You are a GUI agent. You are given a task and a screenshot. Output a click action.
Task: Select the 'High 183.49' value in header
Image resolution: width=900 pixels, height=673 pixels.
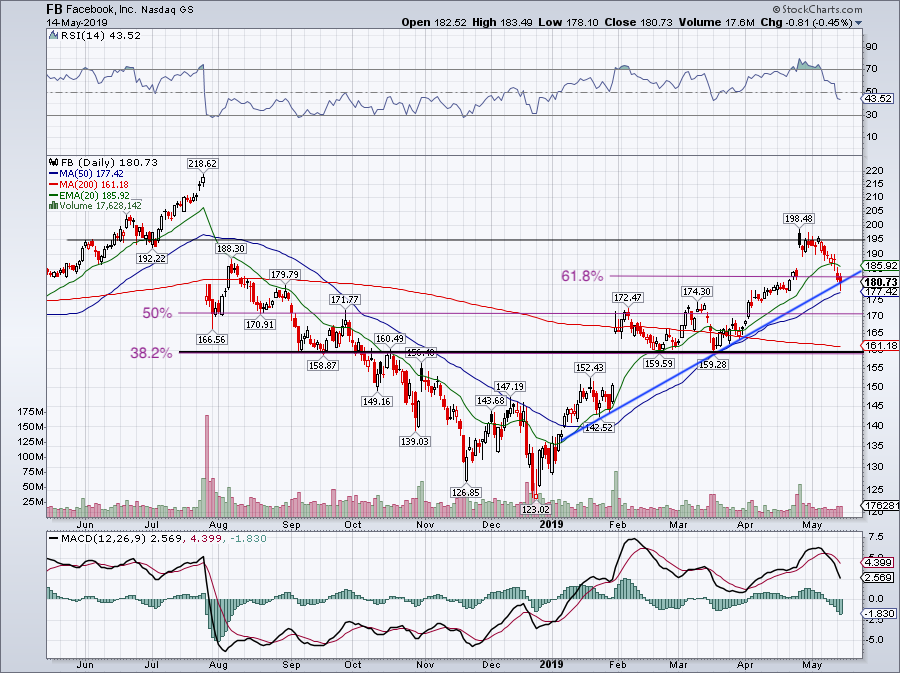point(503,22)
